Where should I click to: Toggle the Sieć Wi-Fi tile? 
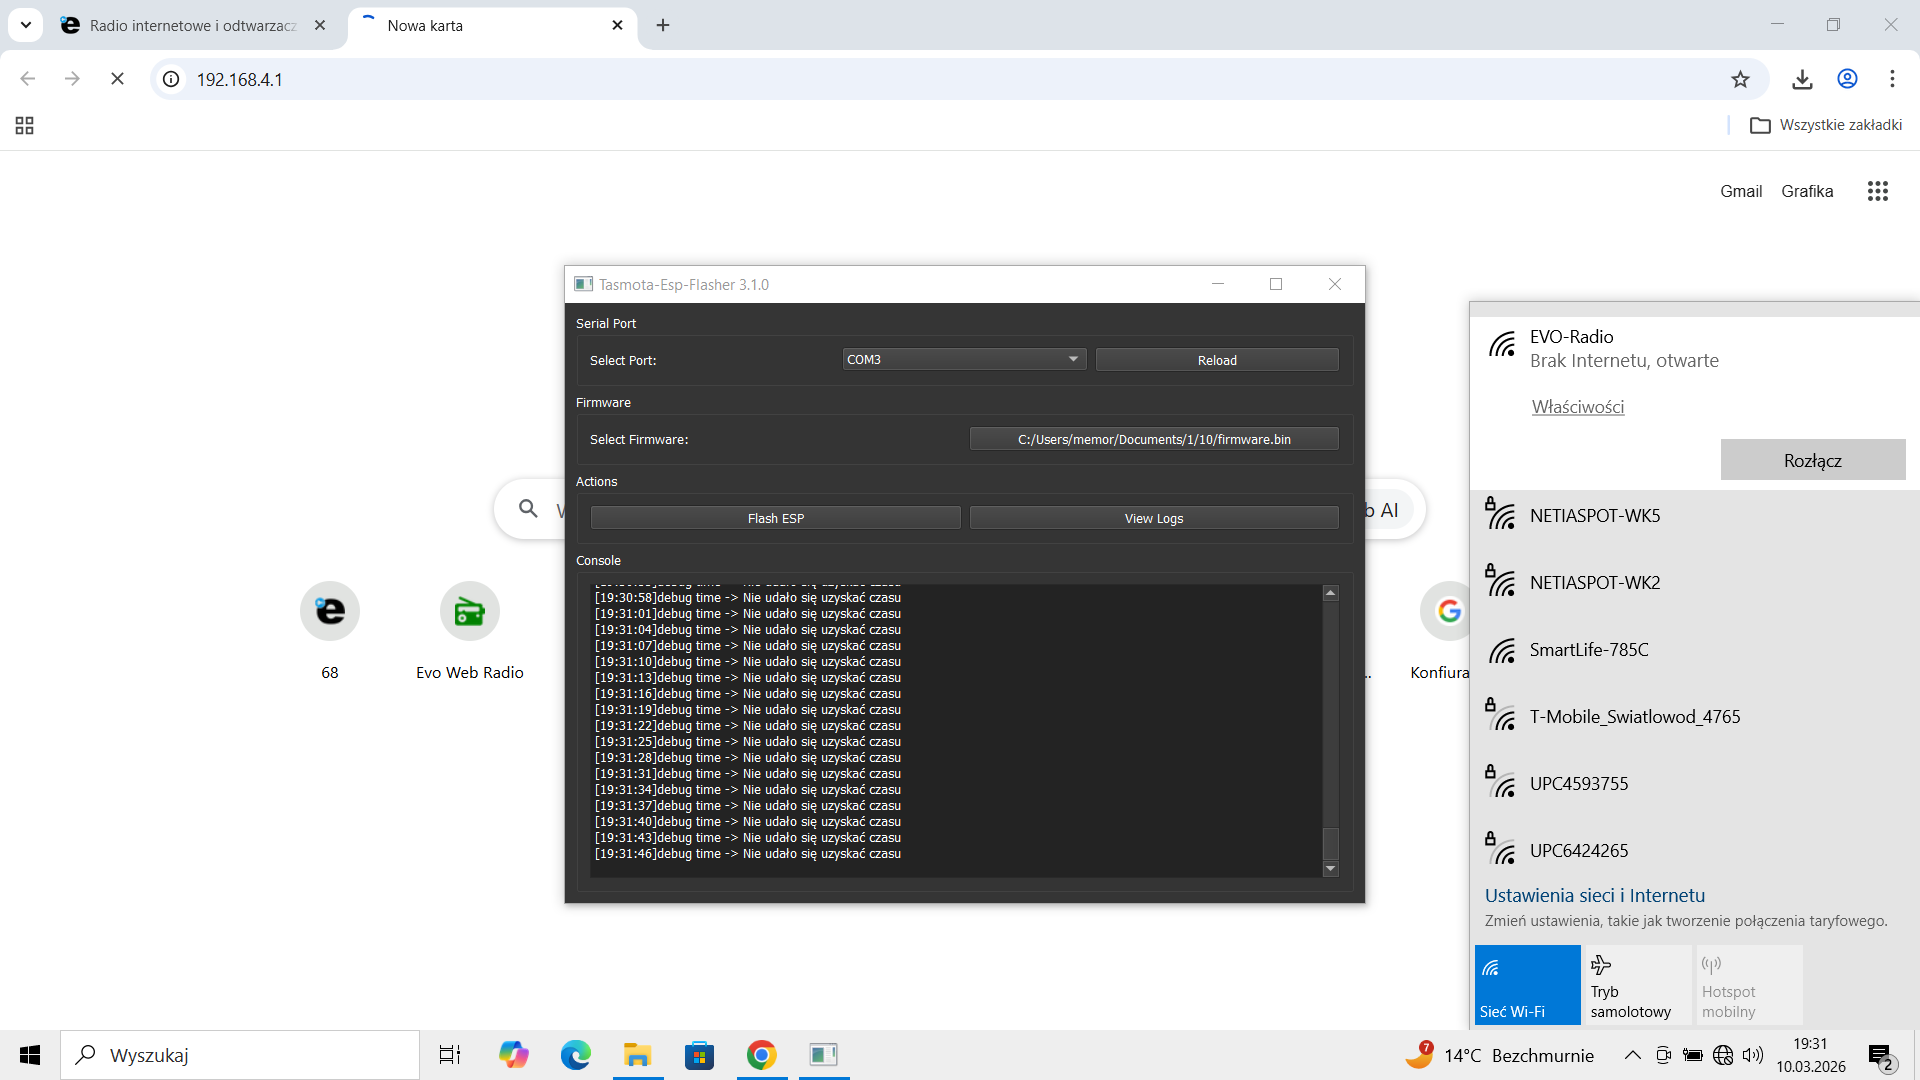pos(1527,984)
